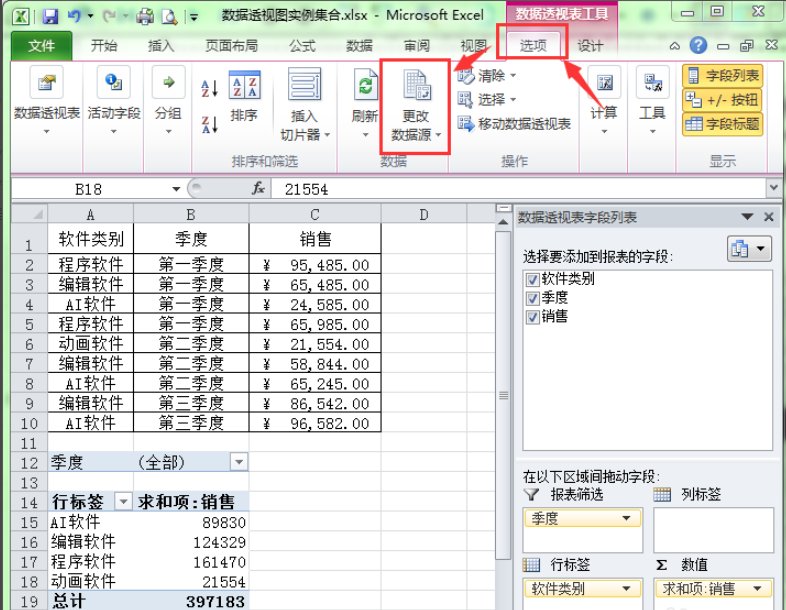This screenshot has height=610, width=786.
Task: Click the 清除 clear button
Action: pos(486,76)
